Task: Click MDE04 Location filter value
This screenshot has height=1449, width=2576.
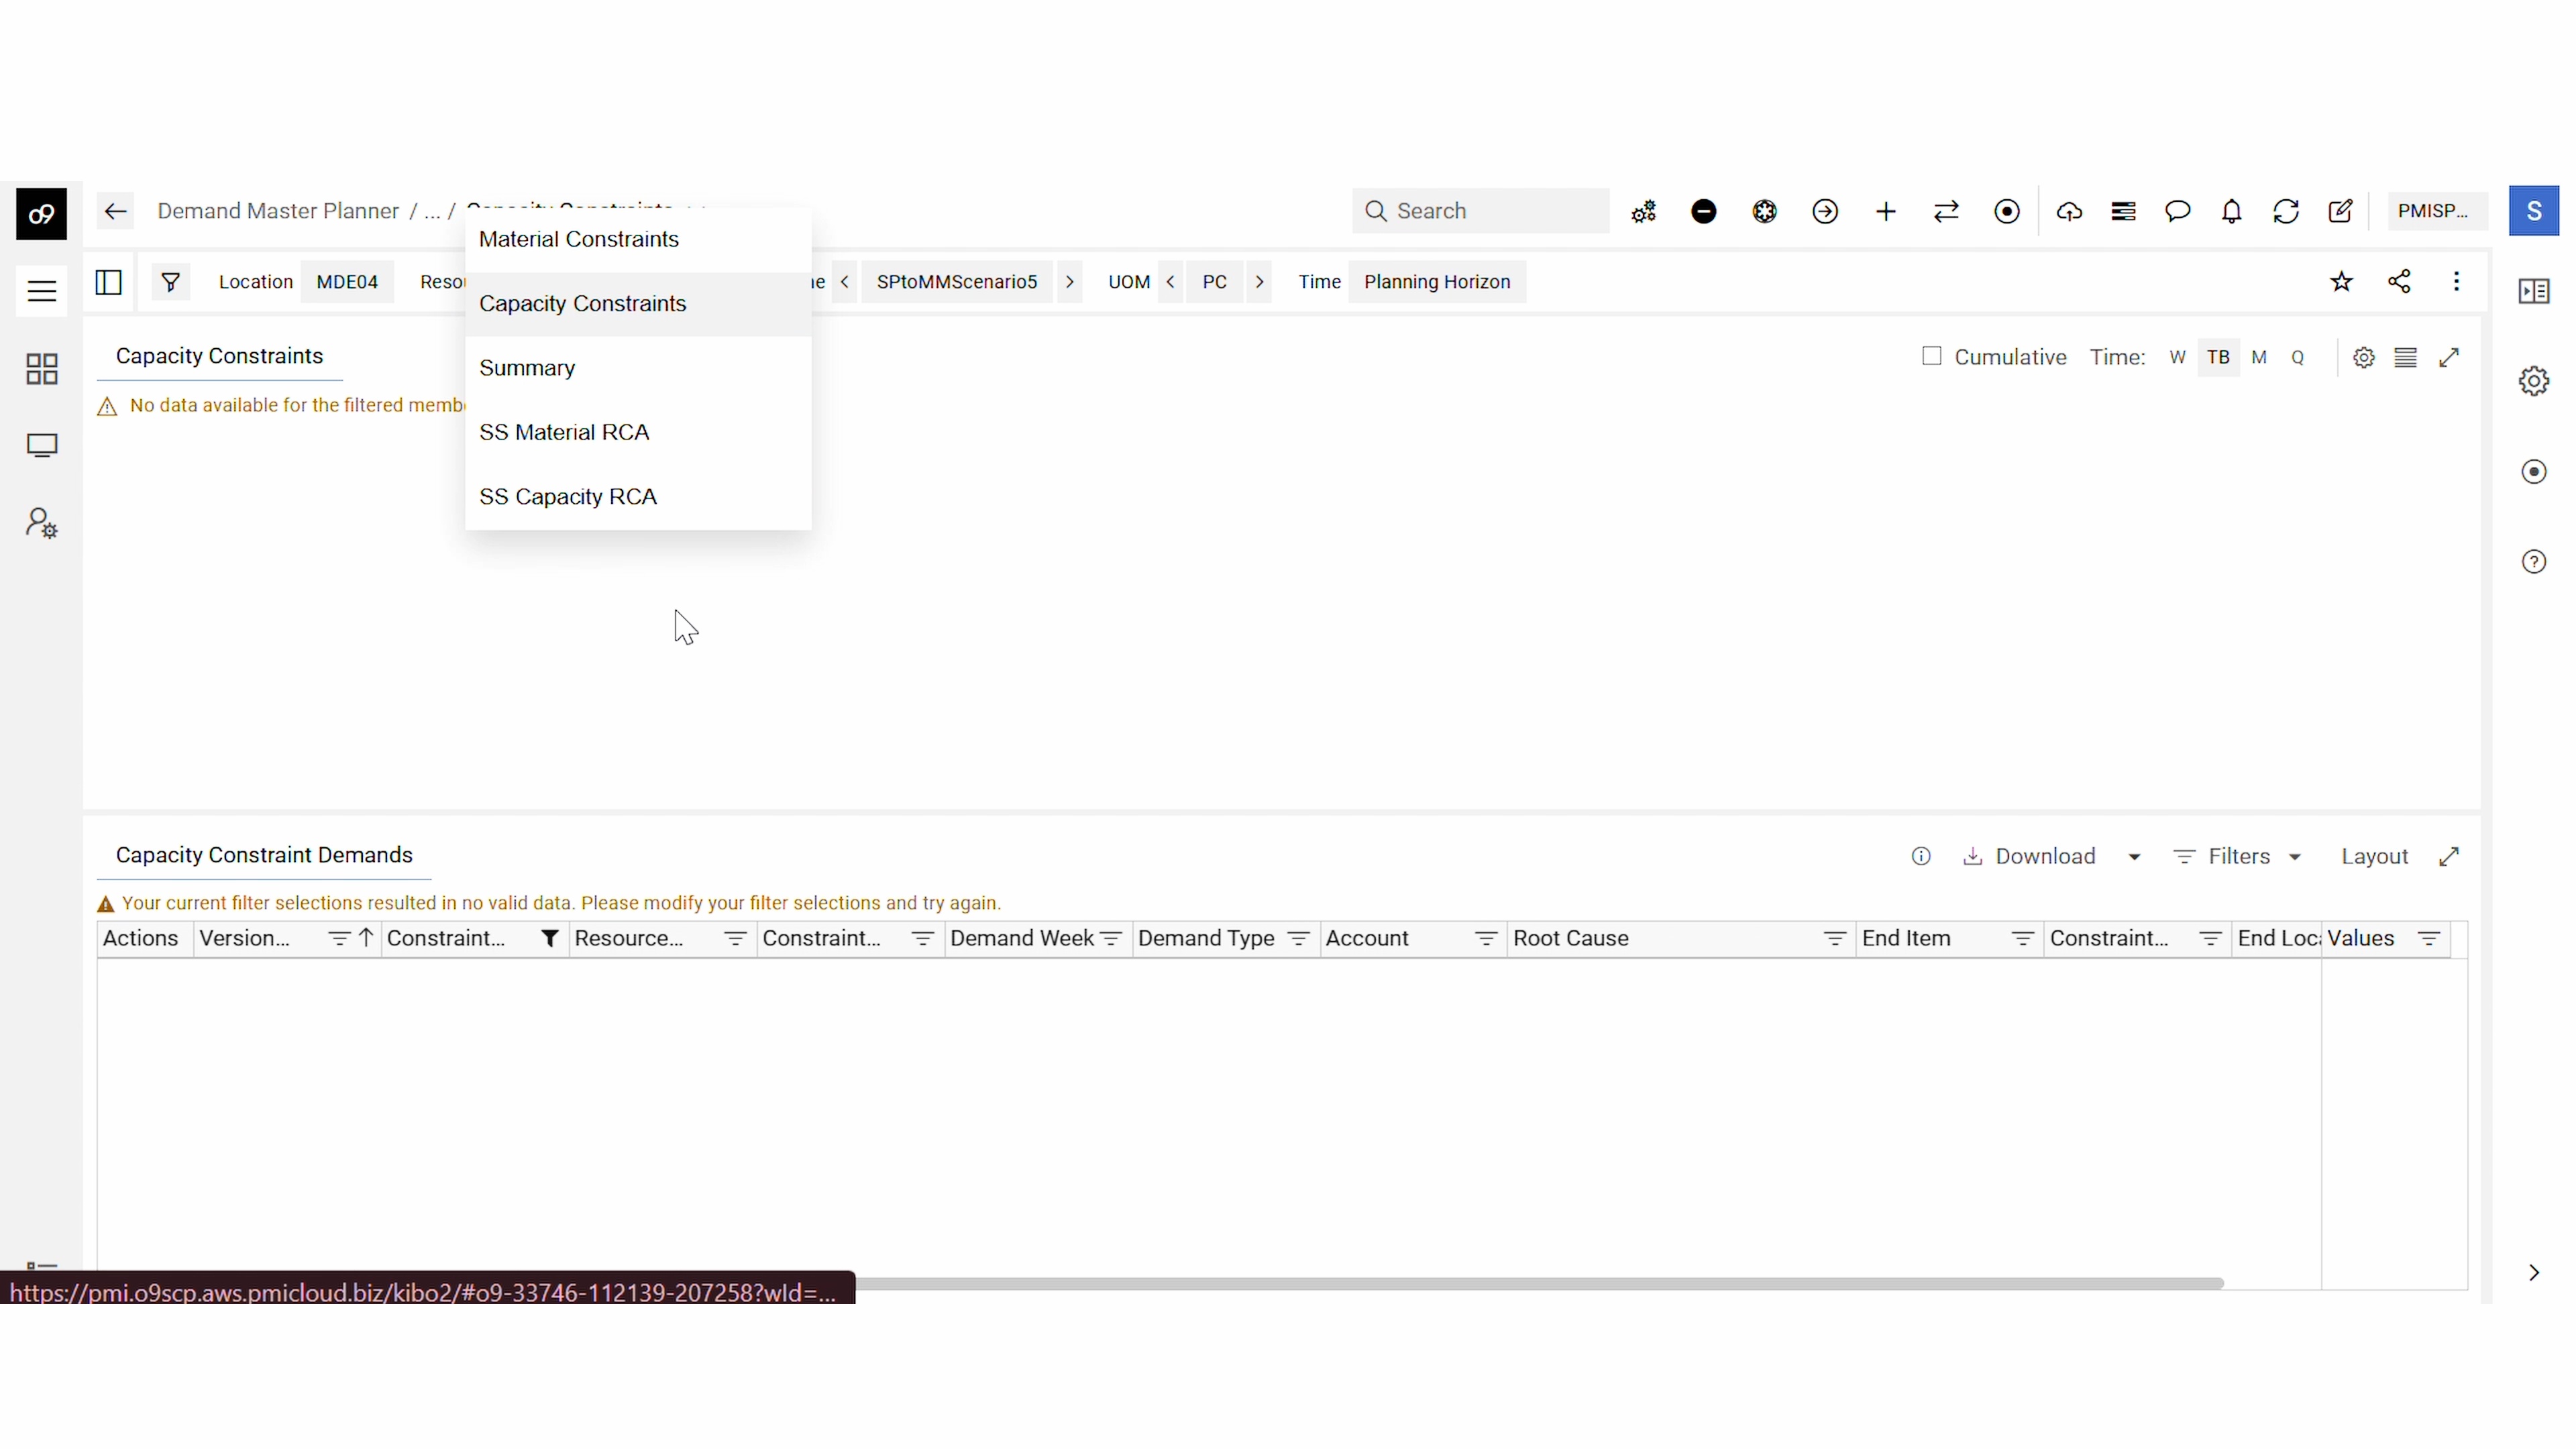Action: click(x=346, y=282)
